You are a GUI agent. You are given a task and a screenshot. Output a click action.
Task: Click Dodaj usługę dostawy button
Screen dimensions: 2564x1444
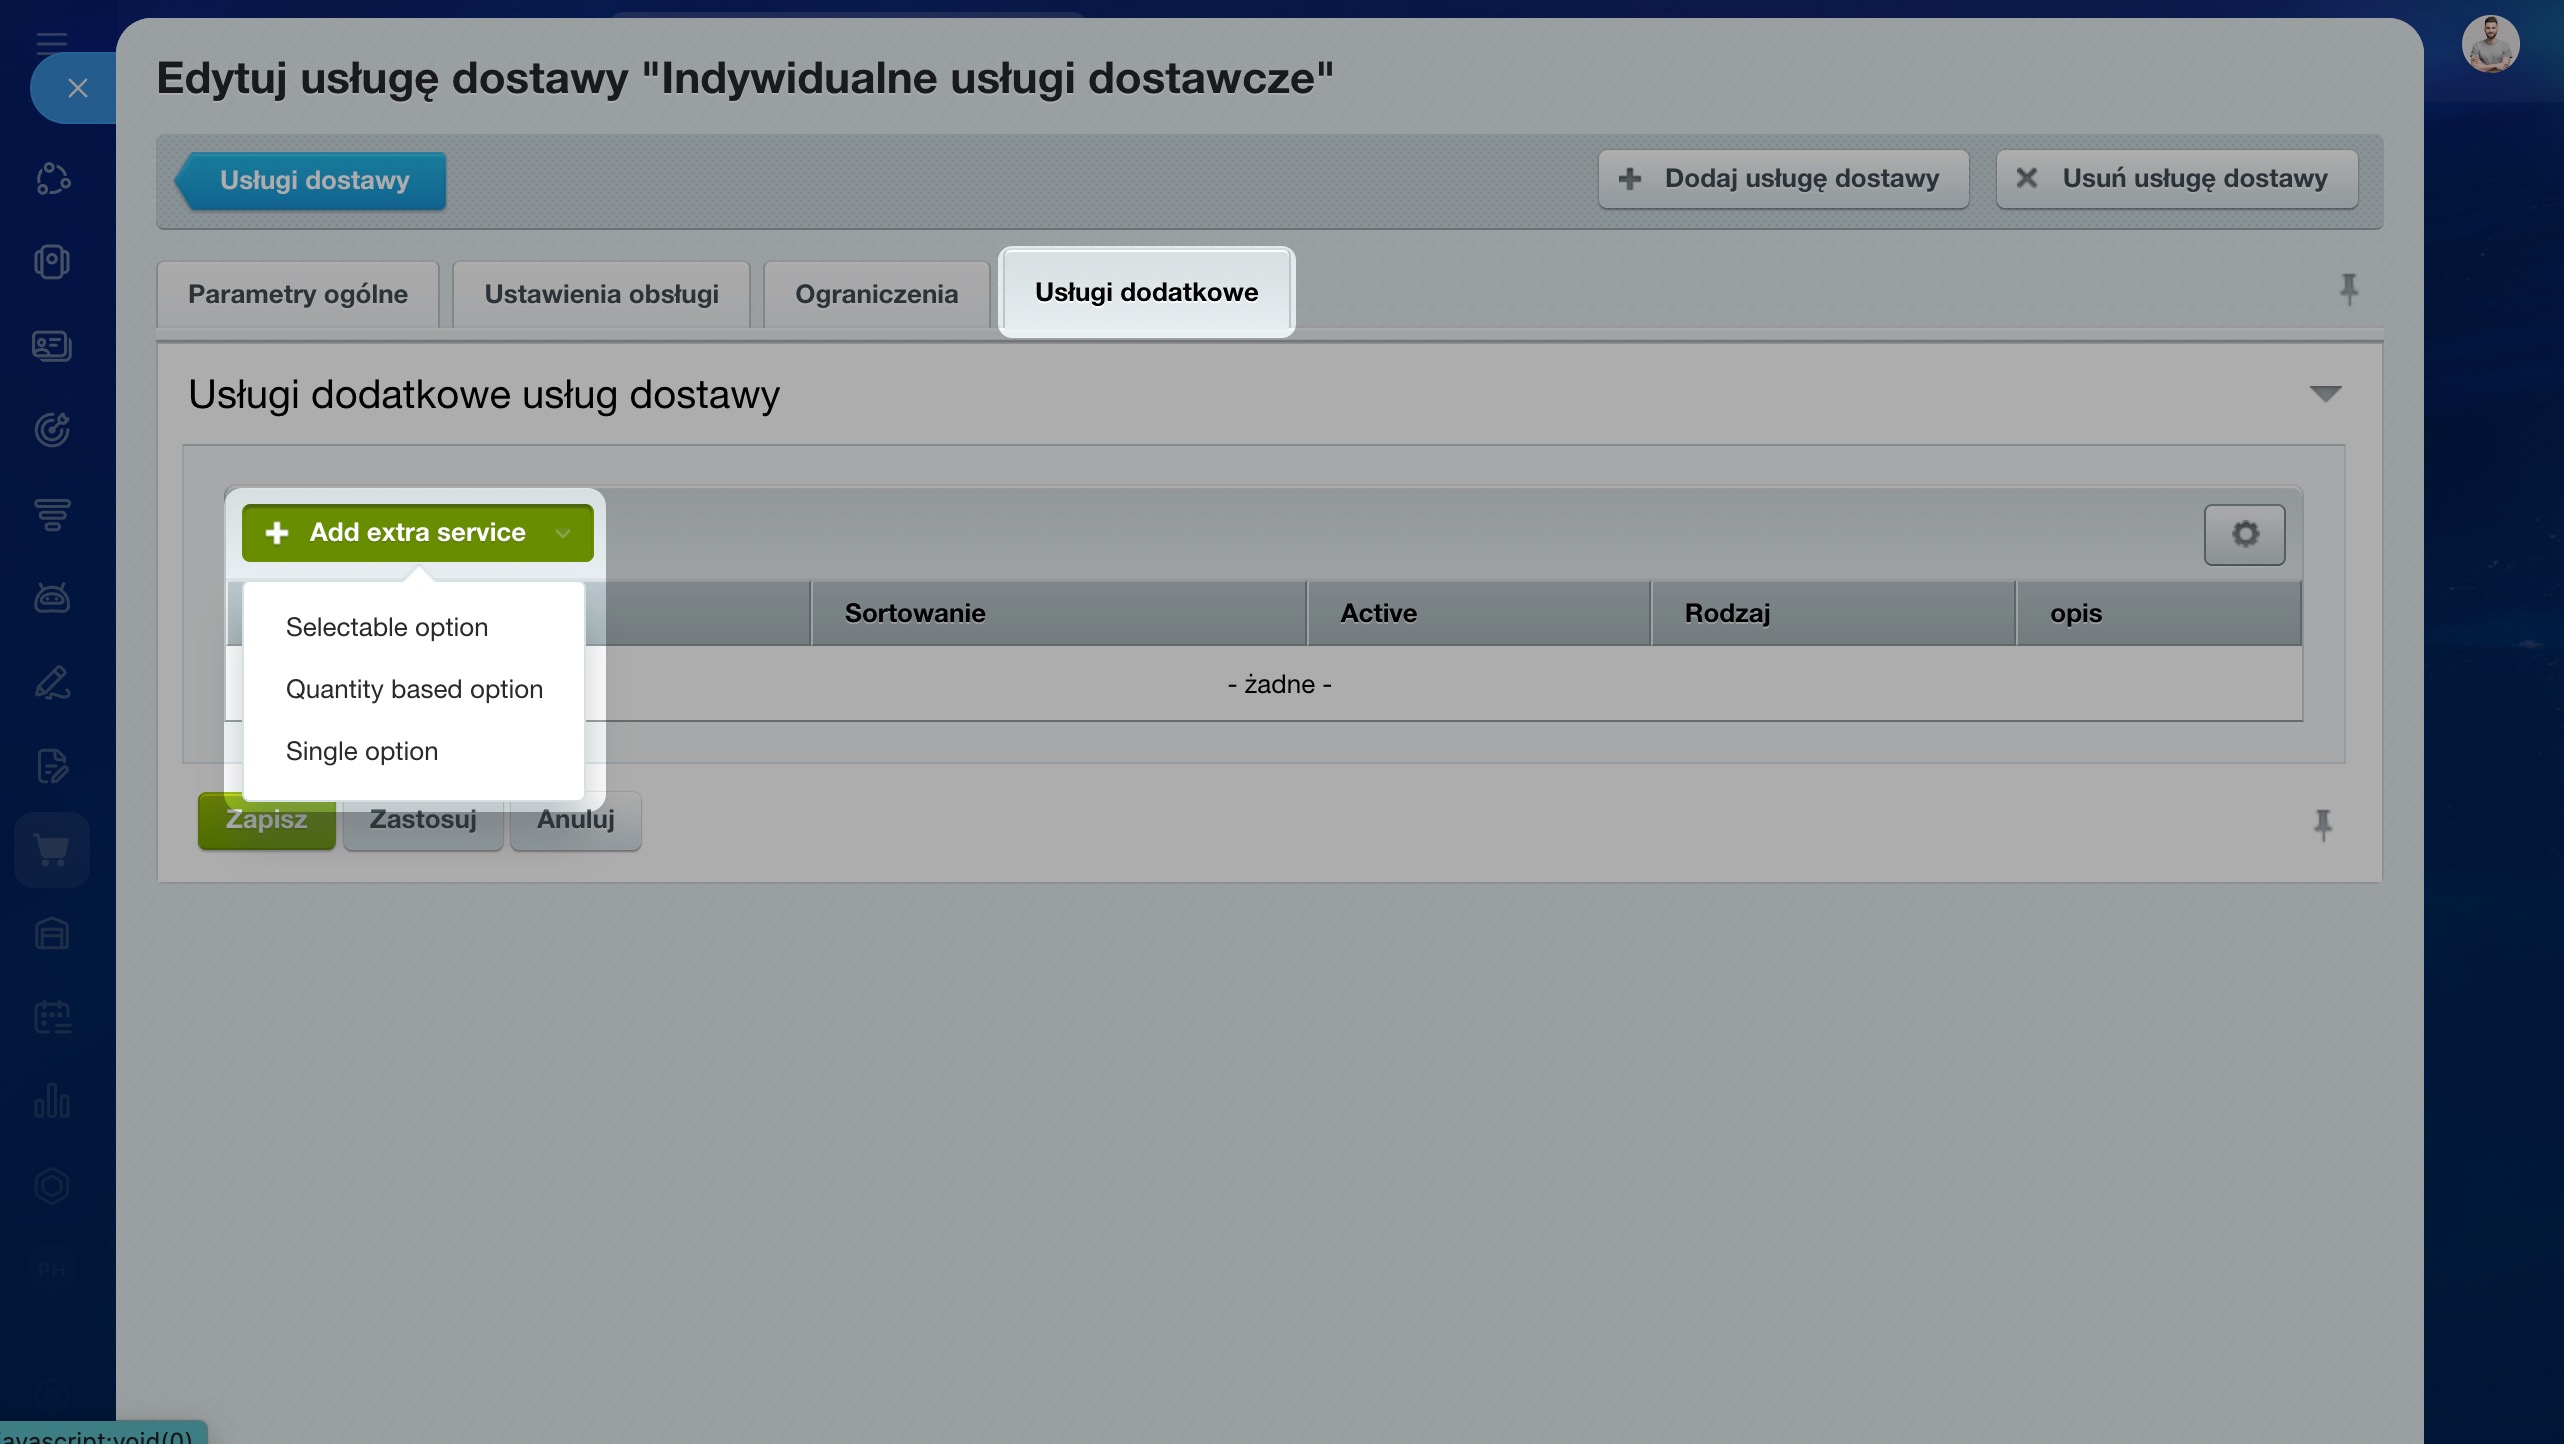point(1783,179)
